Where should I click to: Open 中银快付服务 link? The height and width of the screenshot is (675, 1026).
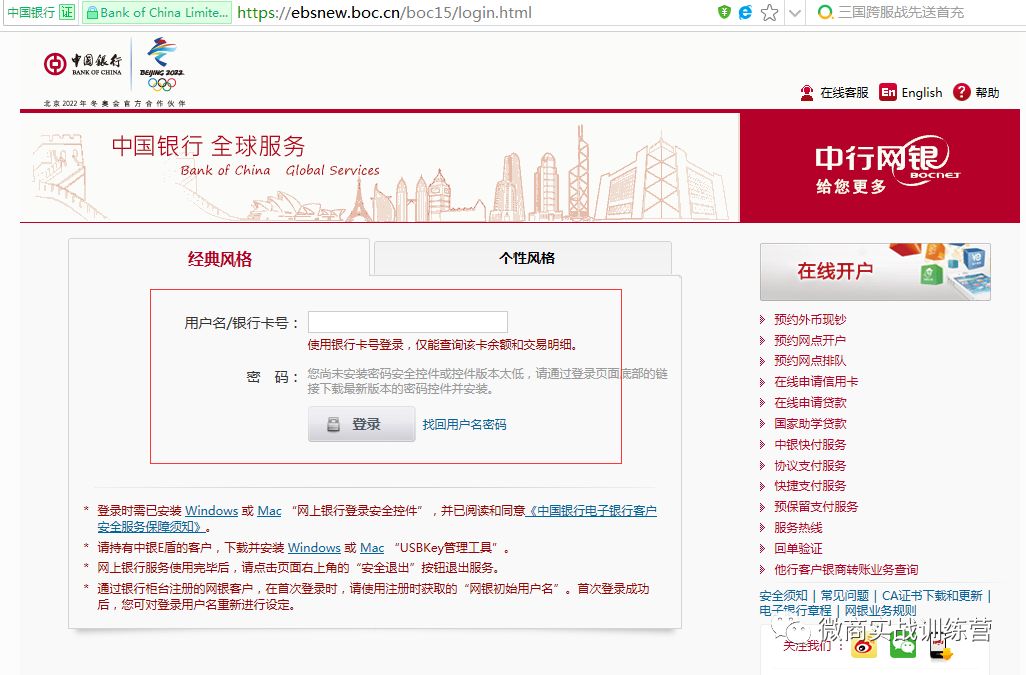(810, 444)
